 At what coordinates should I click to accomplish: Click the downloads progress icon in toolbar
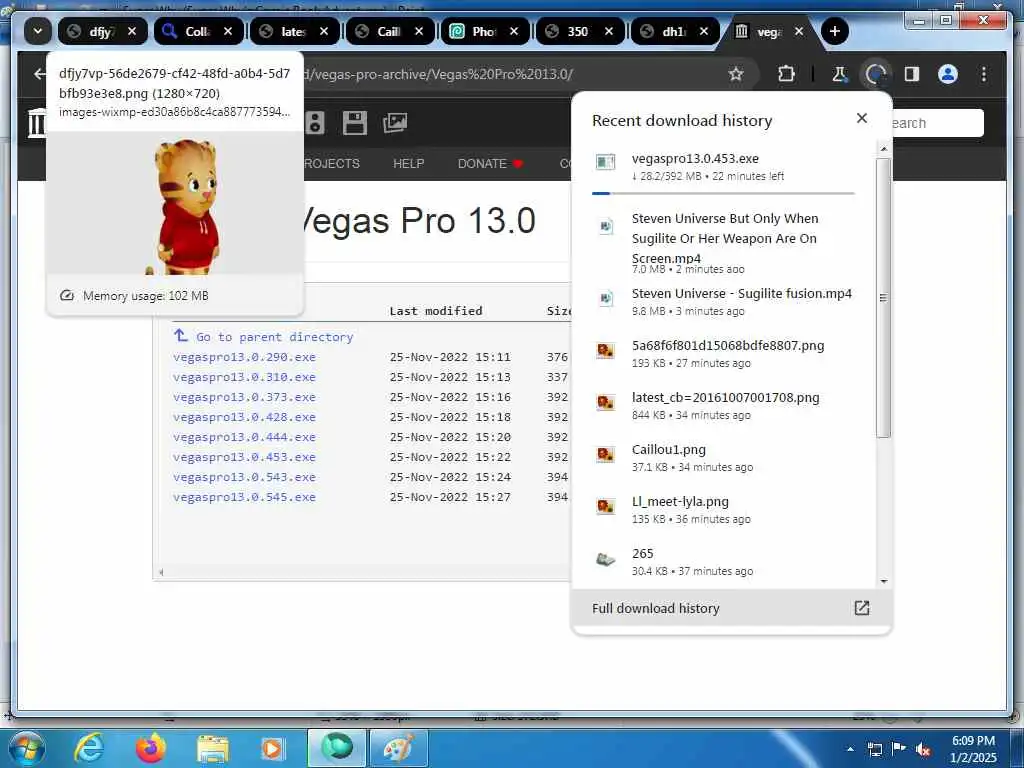876,74
